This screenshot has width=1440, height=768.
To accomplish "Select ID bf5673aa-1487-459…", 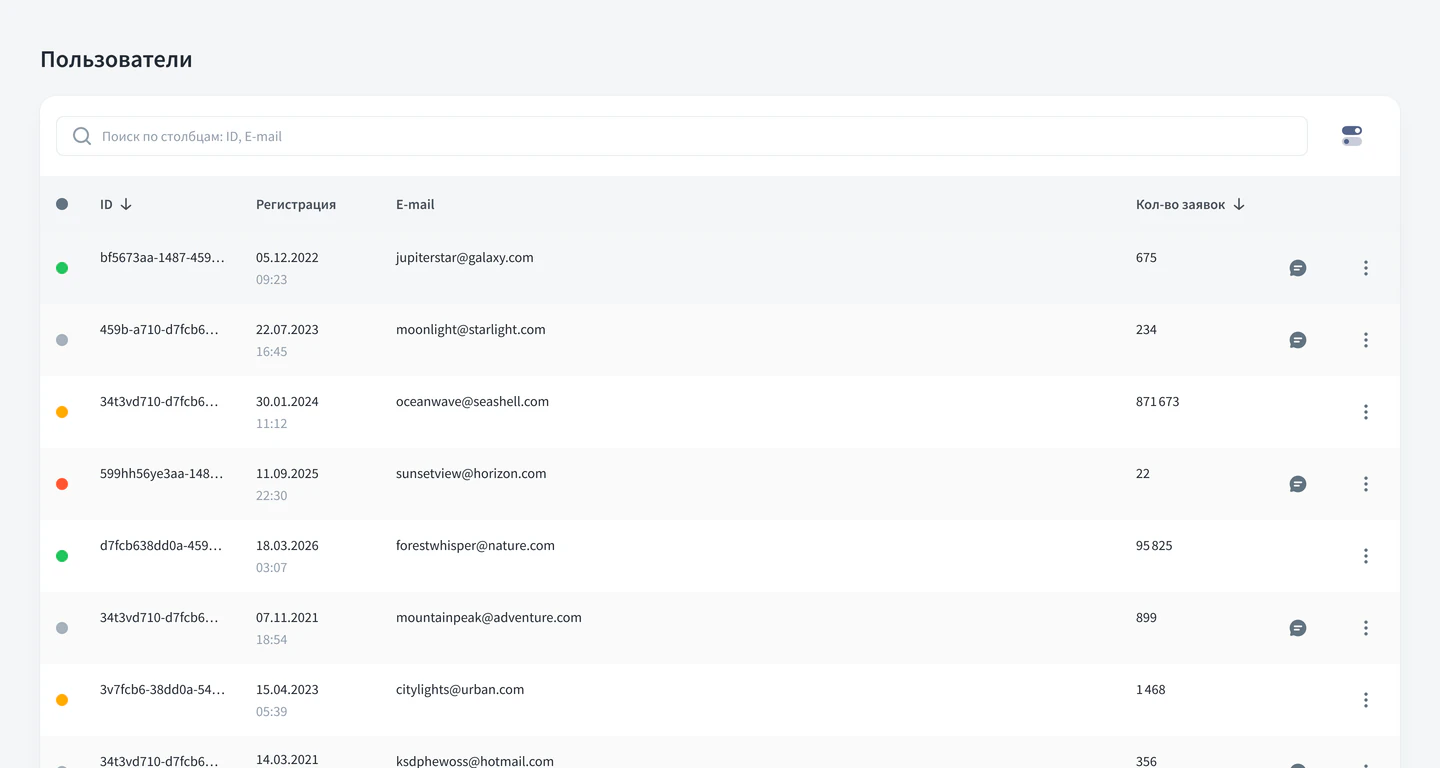I will tap(162, 257).
